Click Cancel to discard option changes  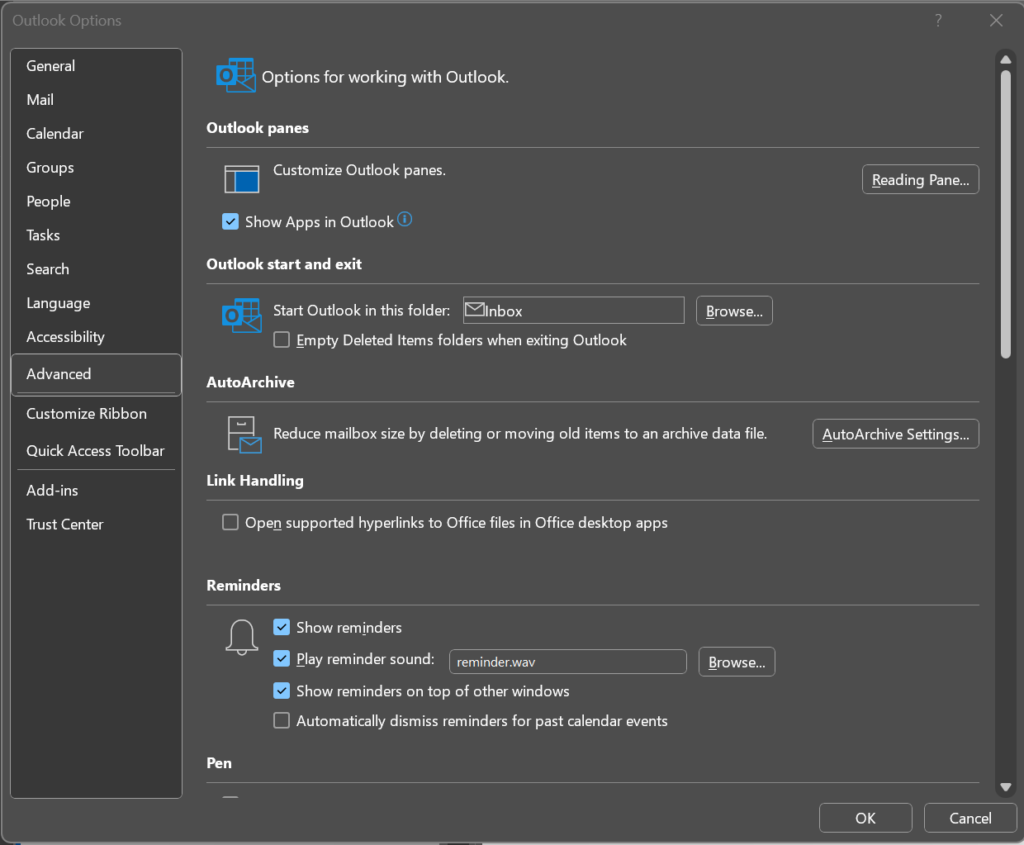970,818
